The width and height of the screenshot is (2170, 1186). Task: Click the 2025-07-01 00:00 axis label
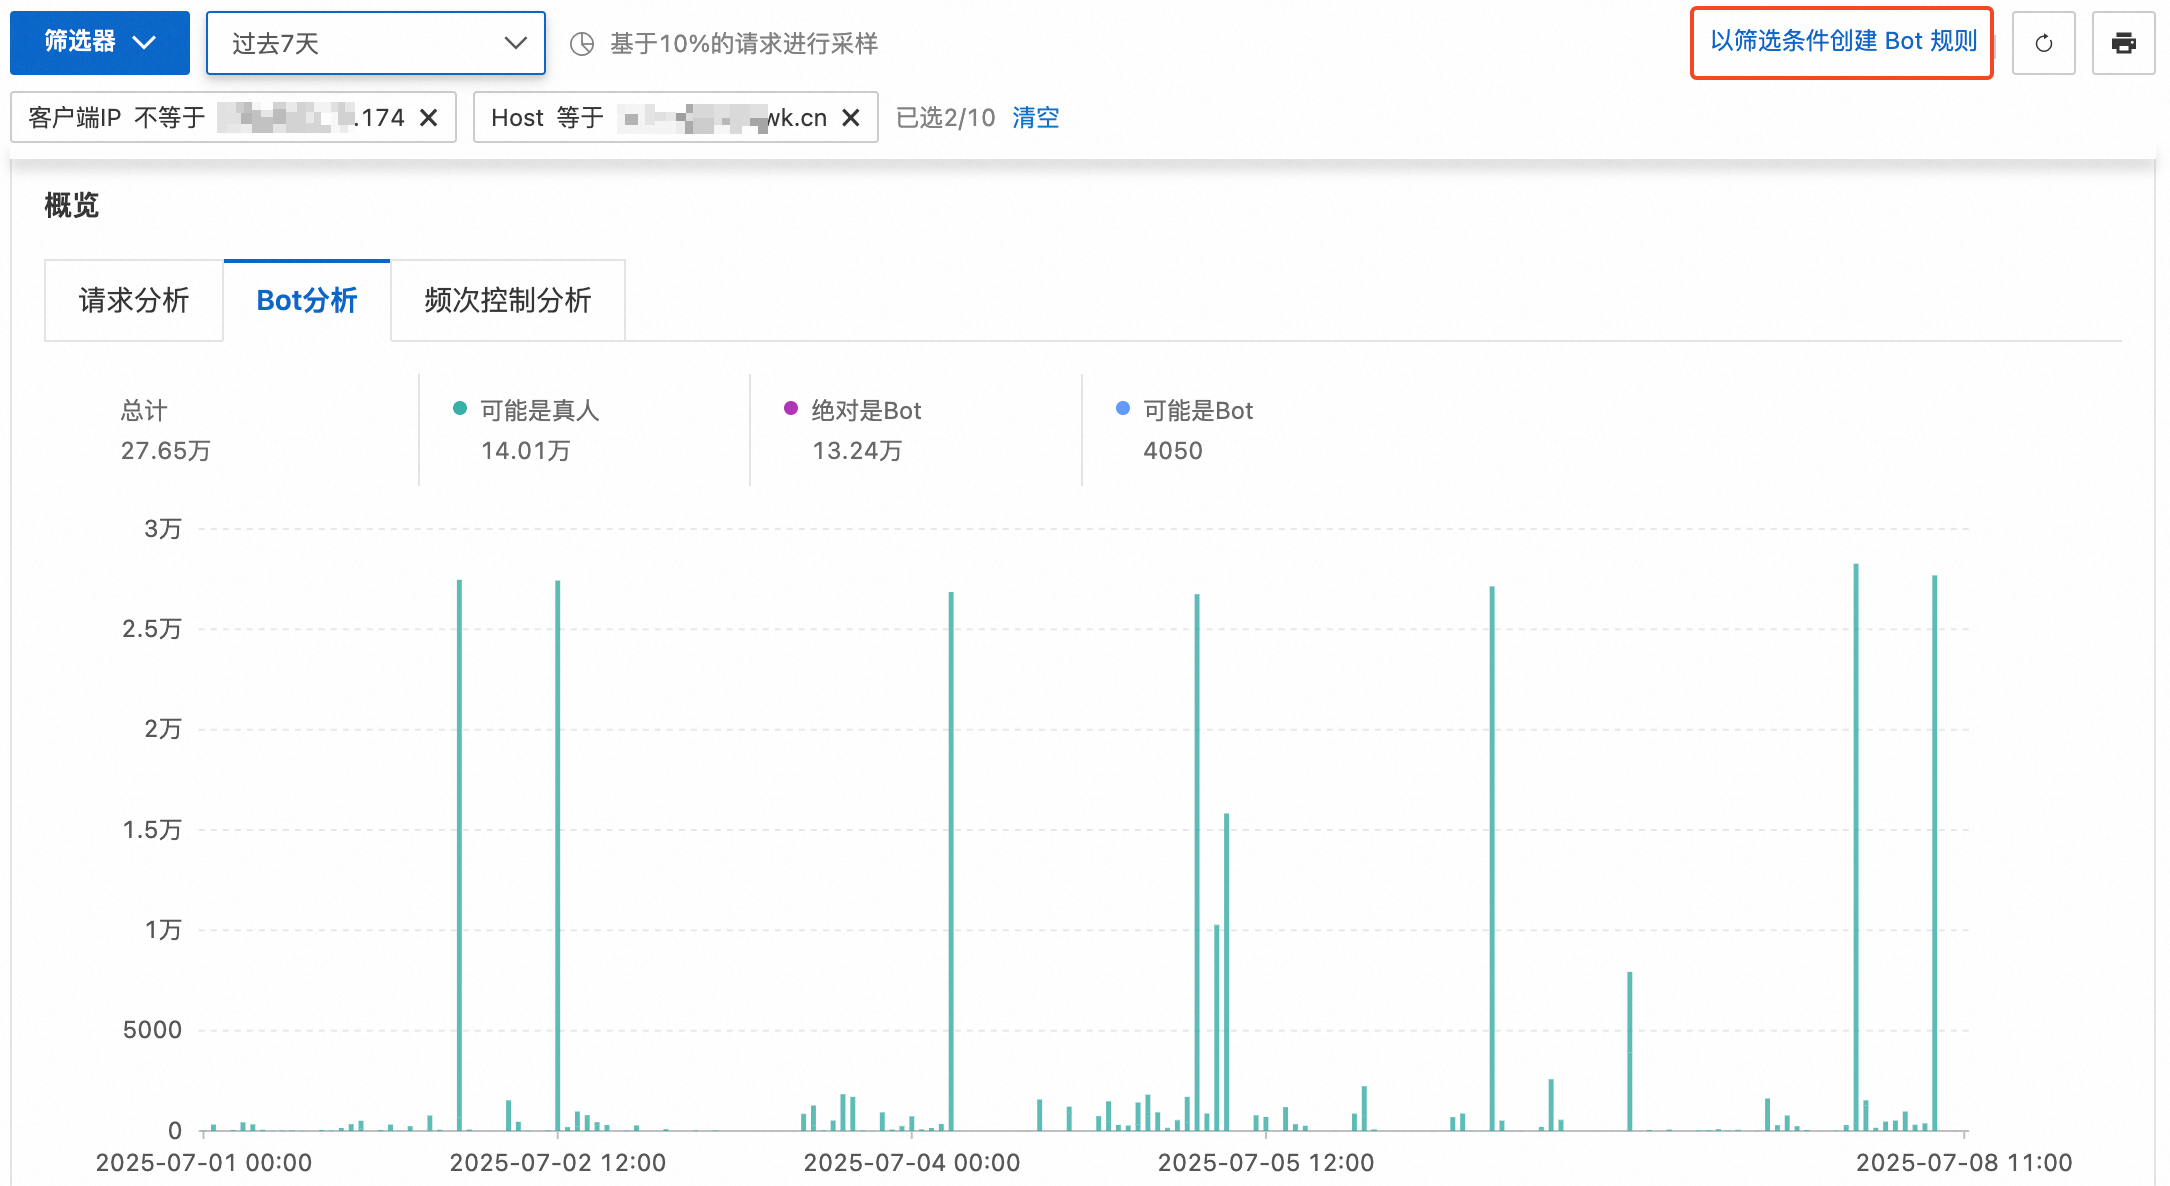tap(204, 1163)
